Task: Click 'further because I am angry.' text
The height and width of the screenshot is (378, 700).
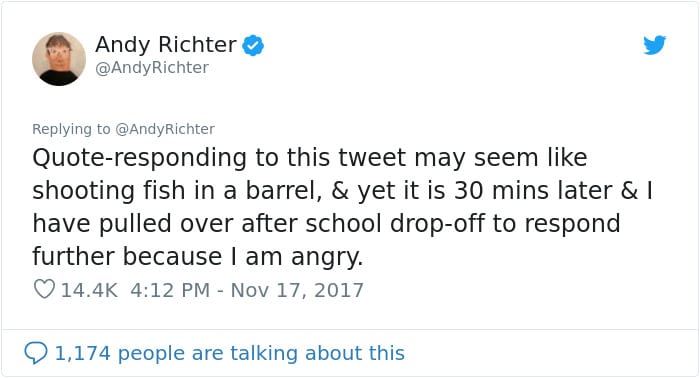Action: 197,257
